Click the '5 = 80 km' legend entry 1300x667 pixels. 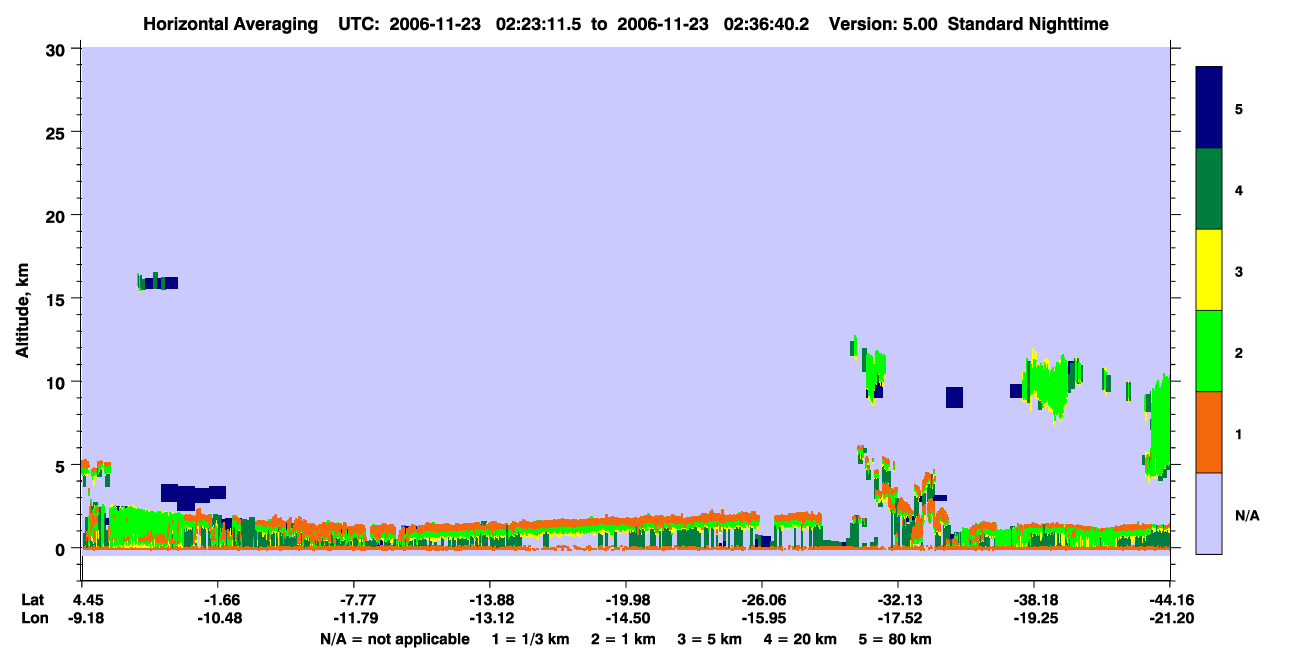pos(895,639)
